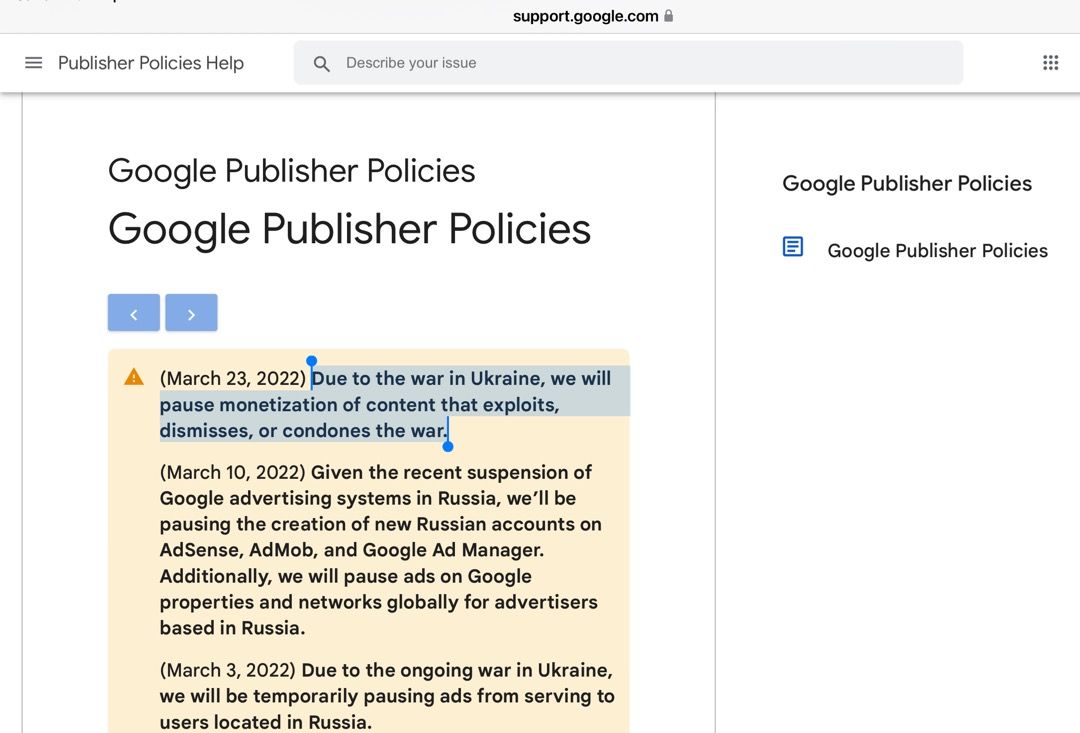1080x733 pixels.
Task: Click the smaller Google Publisher Policies breadcrumb heading
Action: [x=291, y=171]
